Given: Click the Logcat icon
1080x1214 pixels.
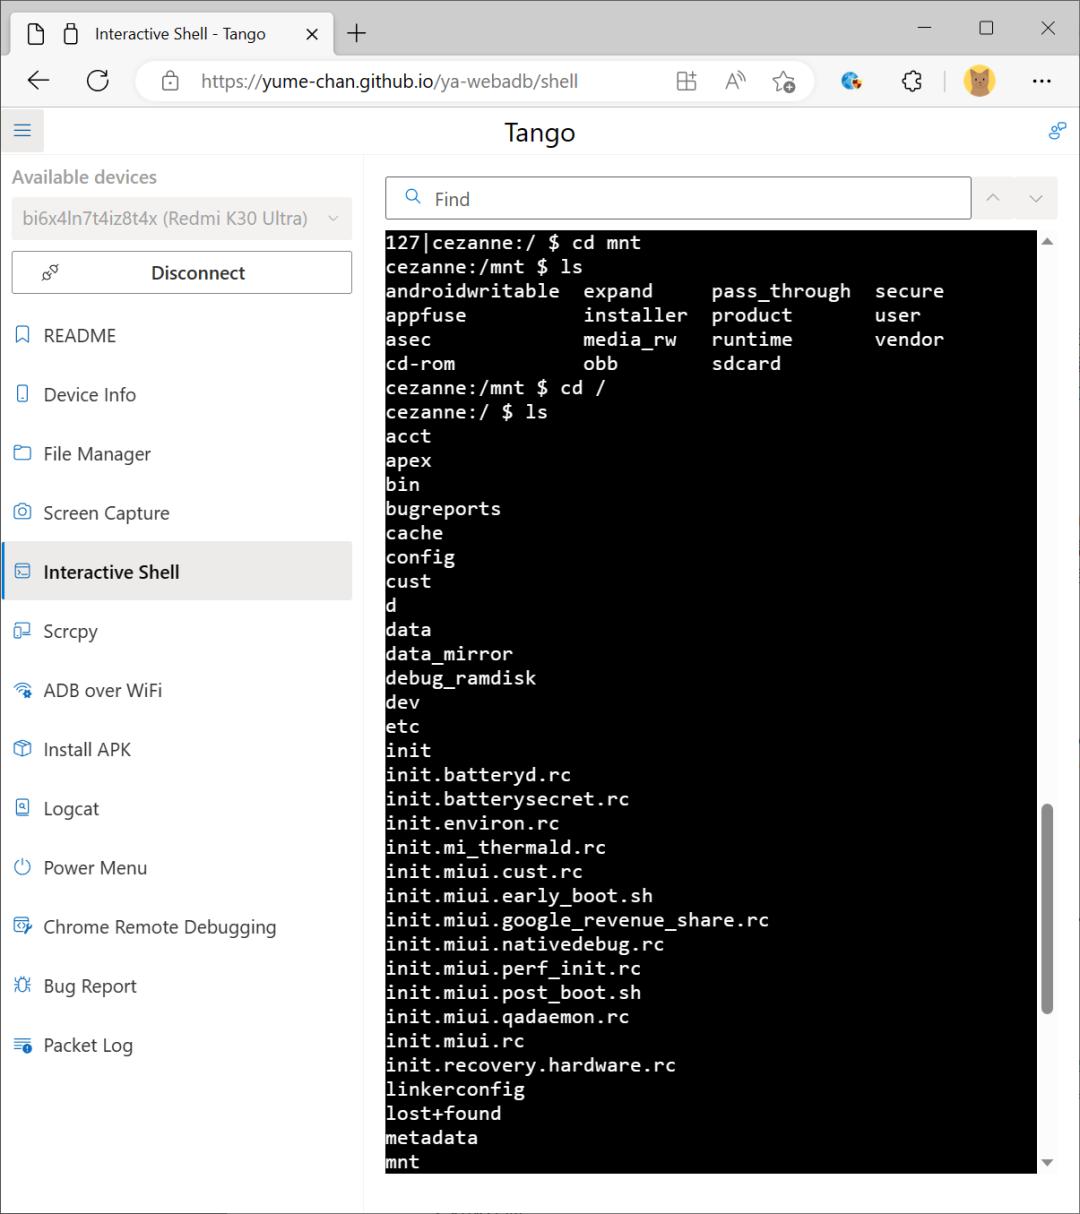Looking at the screenshot, I should tap(22, 808).
